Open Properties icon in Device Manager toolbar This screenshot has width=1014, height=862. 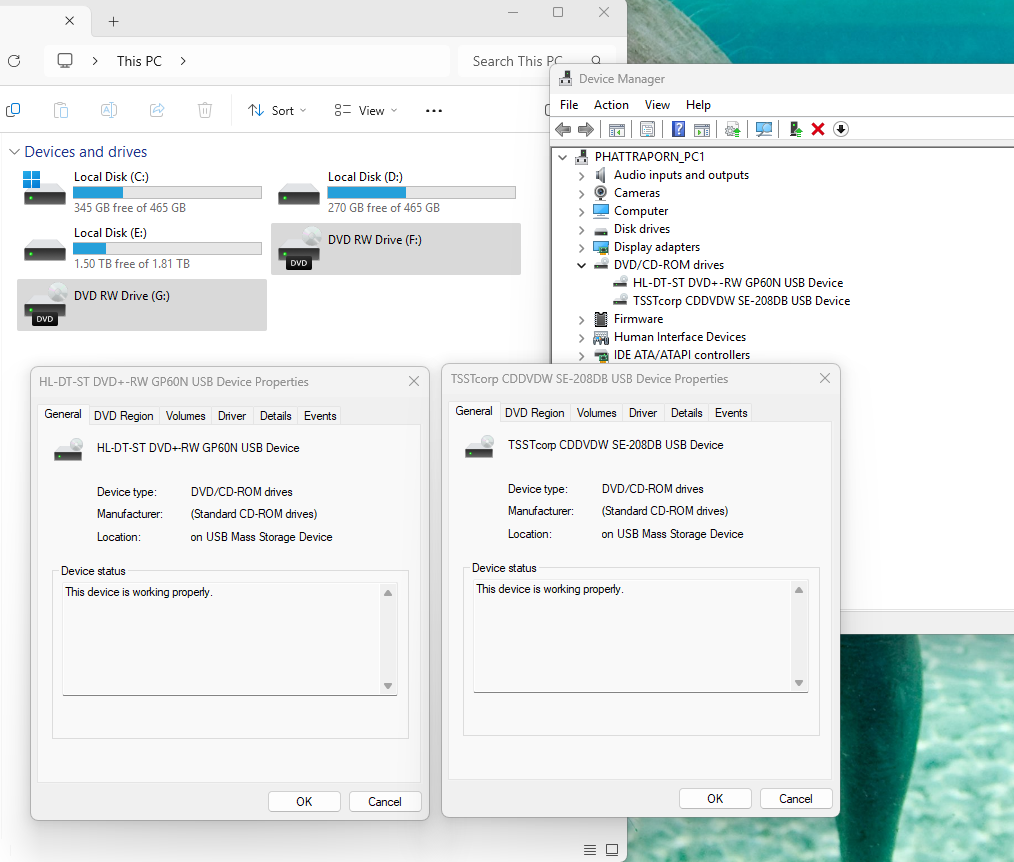[x=647, y=129]
